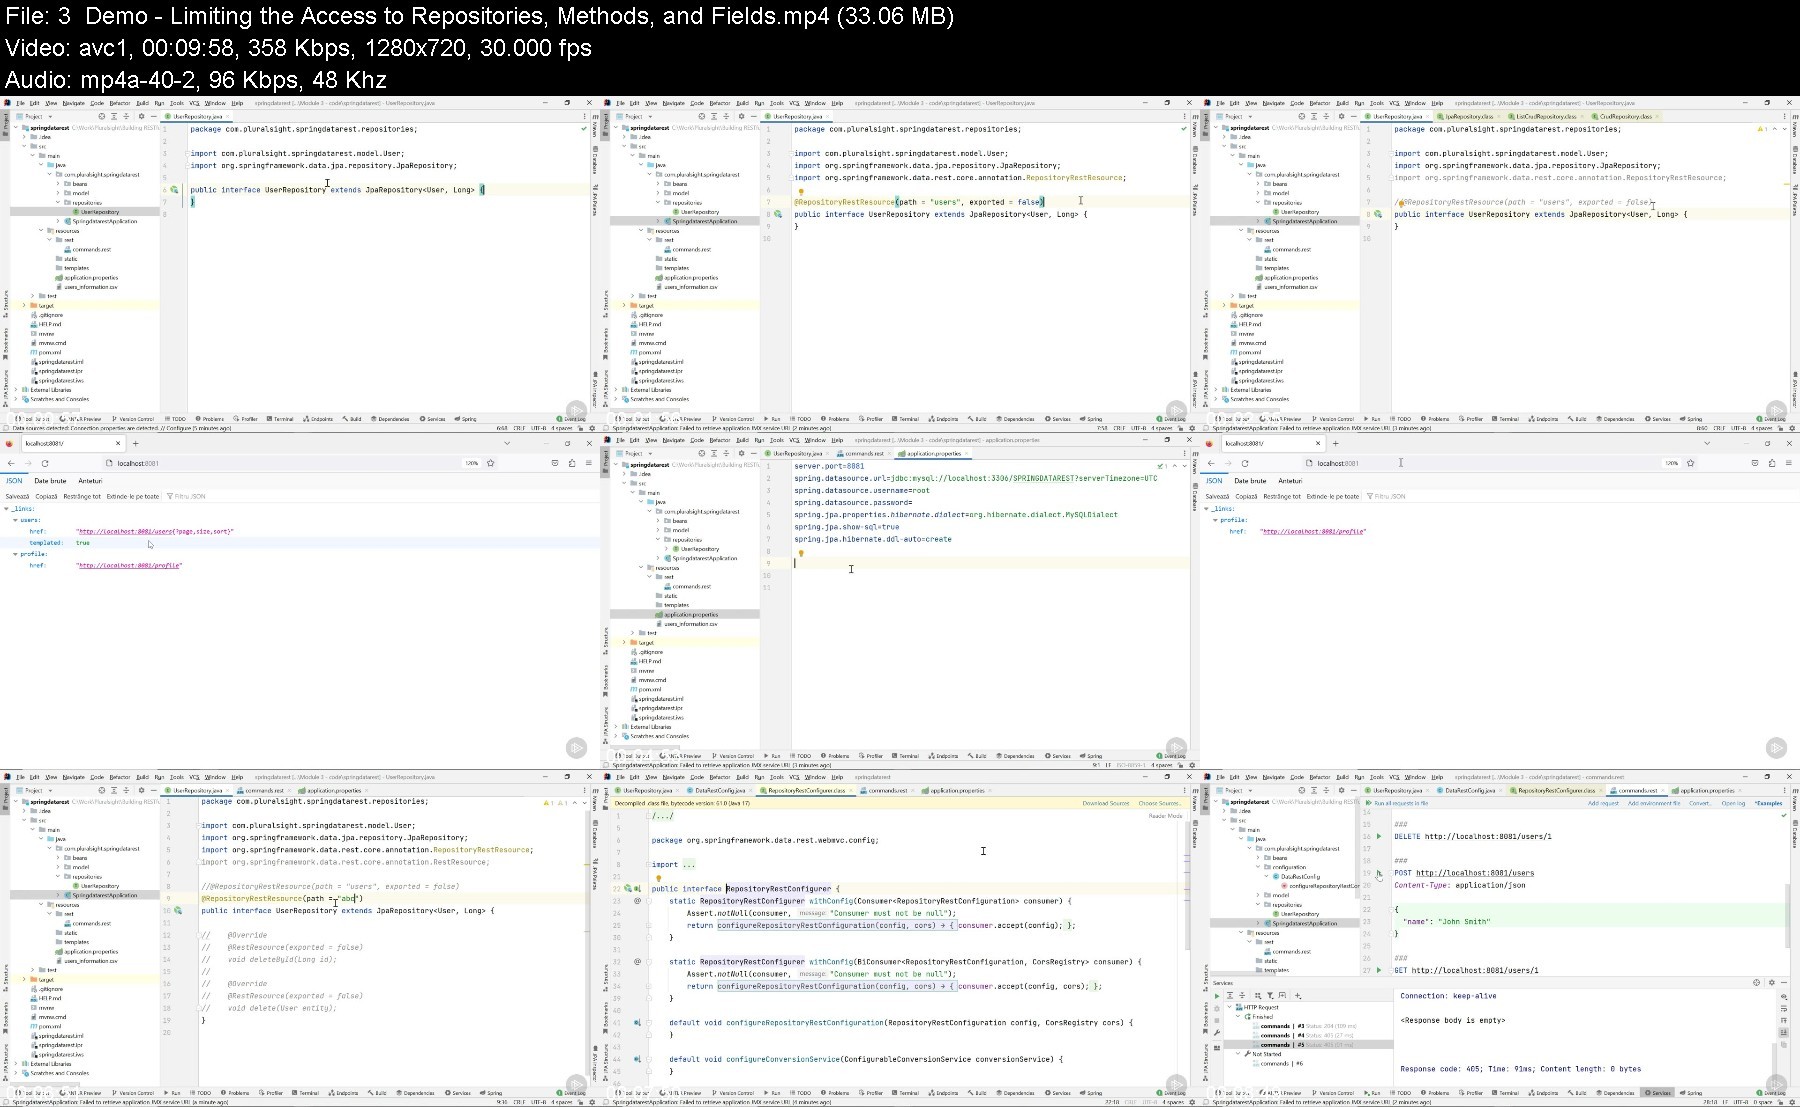Switch to Date brute tab in users JSON viewer
The width and height of the screenshot is (1800, 1107).
[x=50, y=481]
